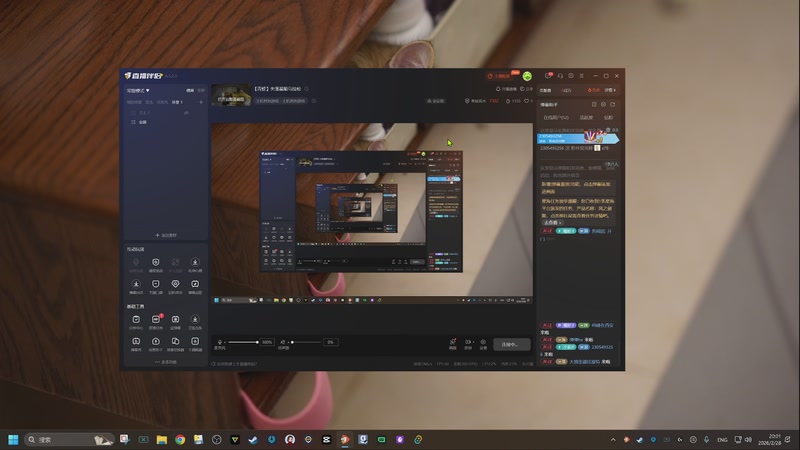Click the shield indicator with red number
Viewport: 800px width, 450px height.
pyautogui.click(x=482, y=101)
